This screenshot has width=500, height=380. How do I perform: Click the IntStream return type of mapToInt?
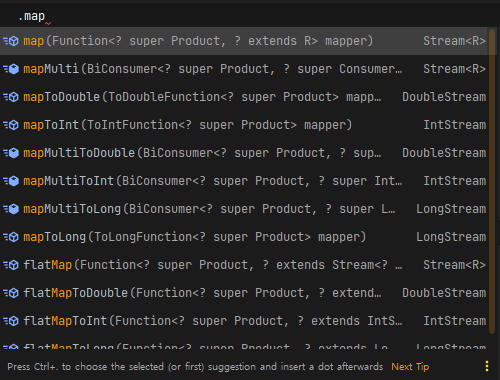[454, 125]
